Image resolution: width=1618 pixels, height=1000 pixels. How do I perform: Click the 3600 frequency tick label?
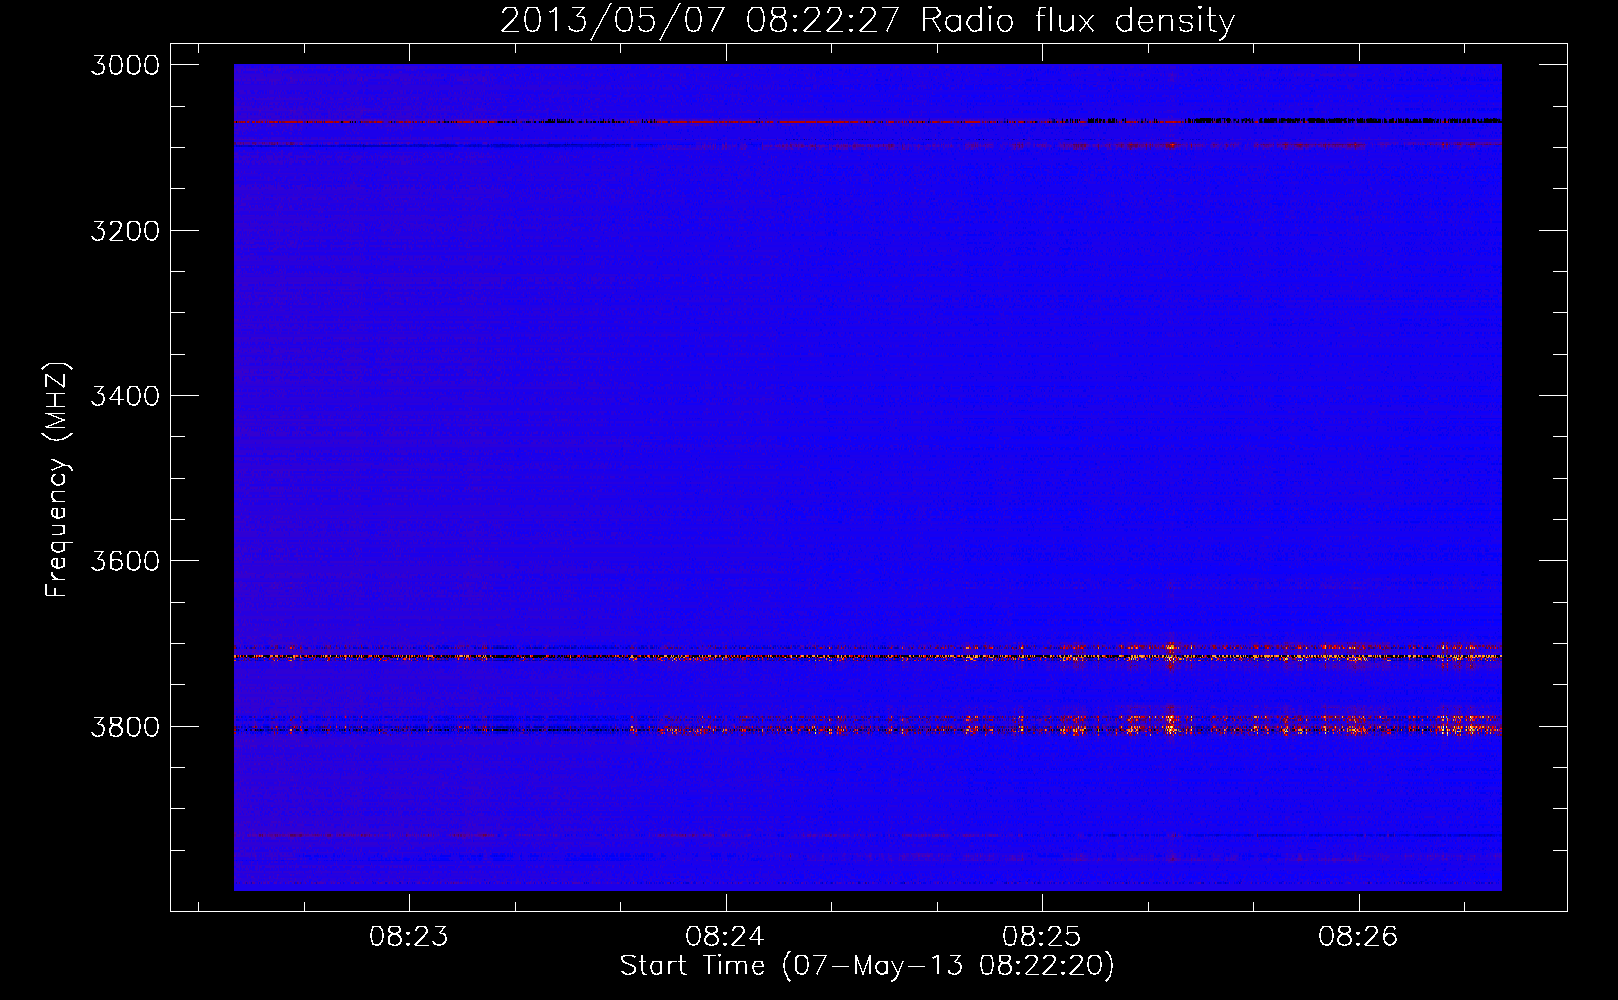point(125,561)
